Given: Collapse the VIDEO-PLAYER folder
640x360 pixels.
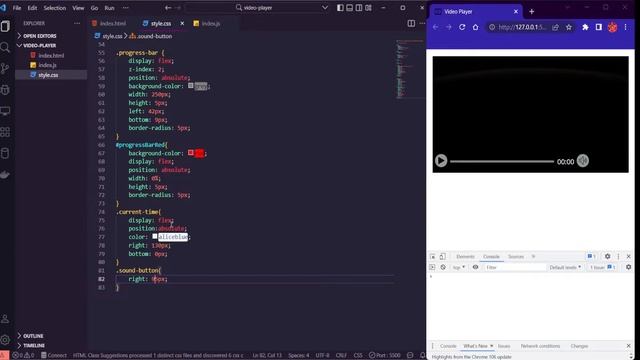Looking at the screenshot, I should click(x=40, y=45).
